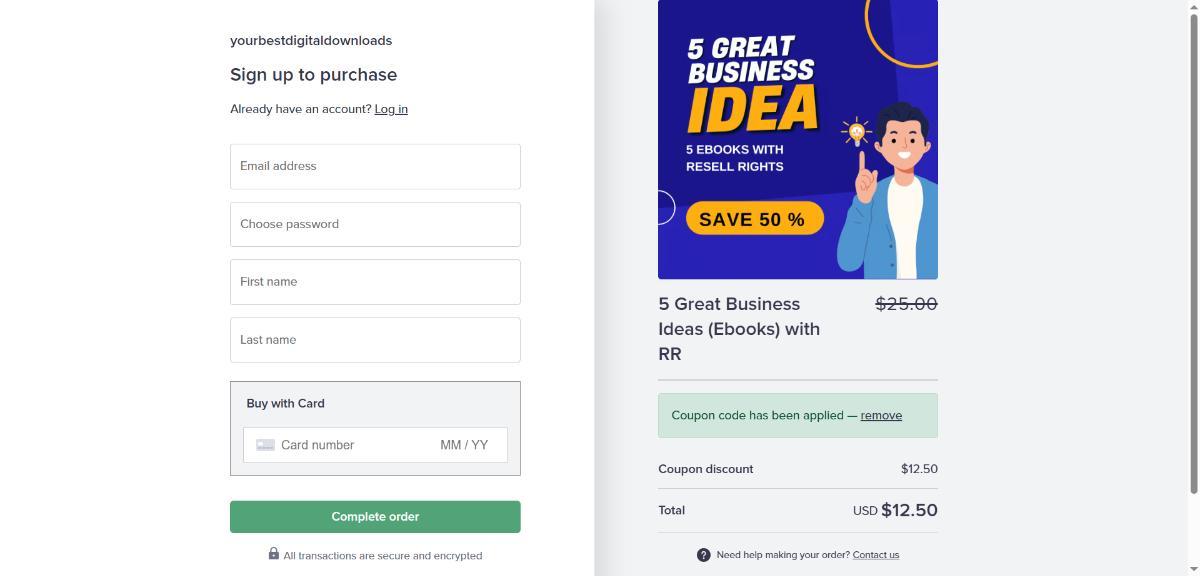Click the light bulb icon in product image
This screenshot has height=576, width=1200.
click(x=856, y=131)
